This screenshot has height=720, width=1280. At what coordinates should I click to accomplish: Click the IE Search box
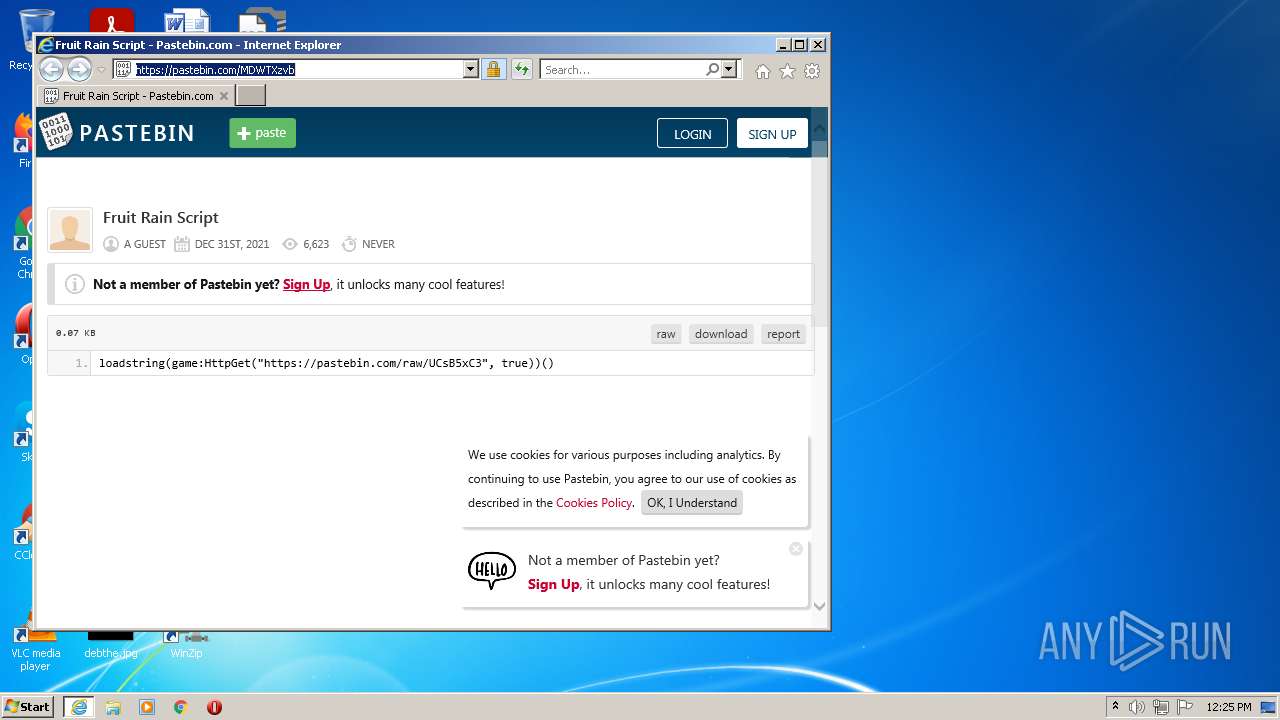(x=622, y=69)
